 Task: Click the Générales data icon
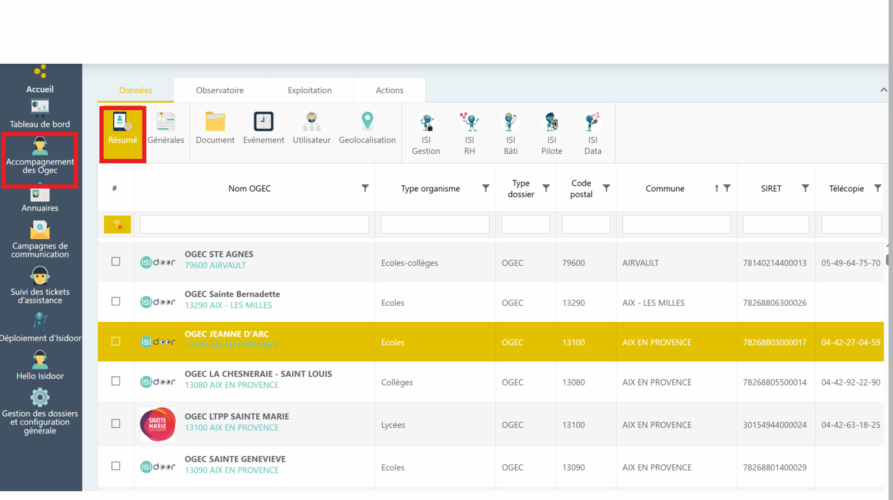[166, 130]
